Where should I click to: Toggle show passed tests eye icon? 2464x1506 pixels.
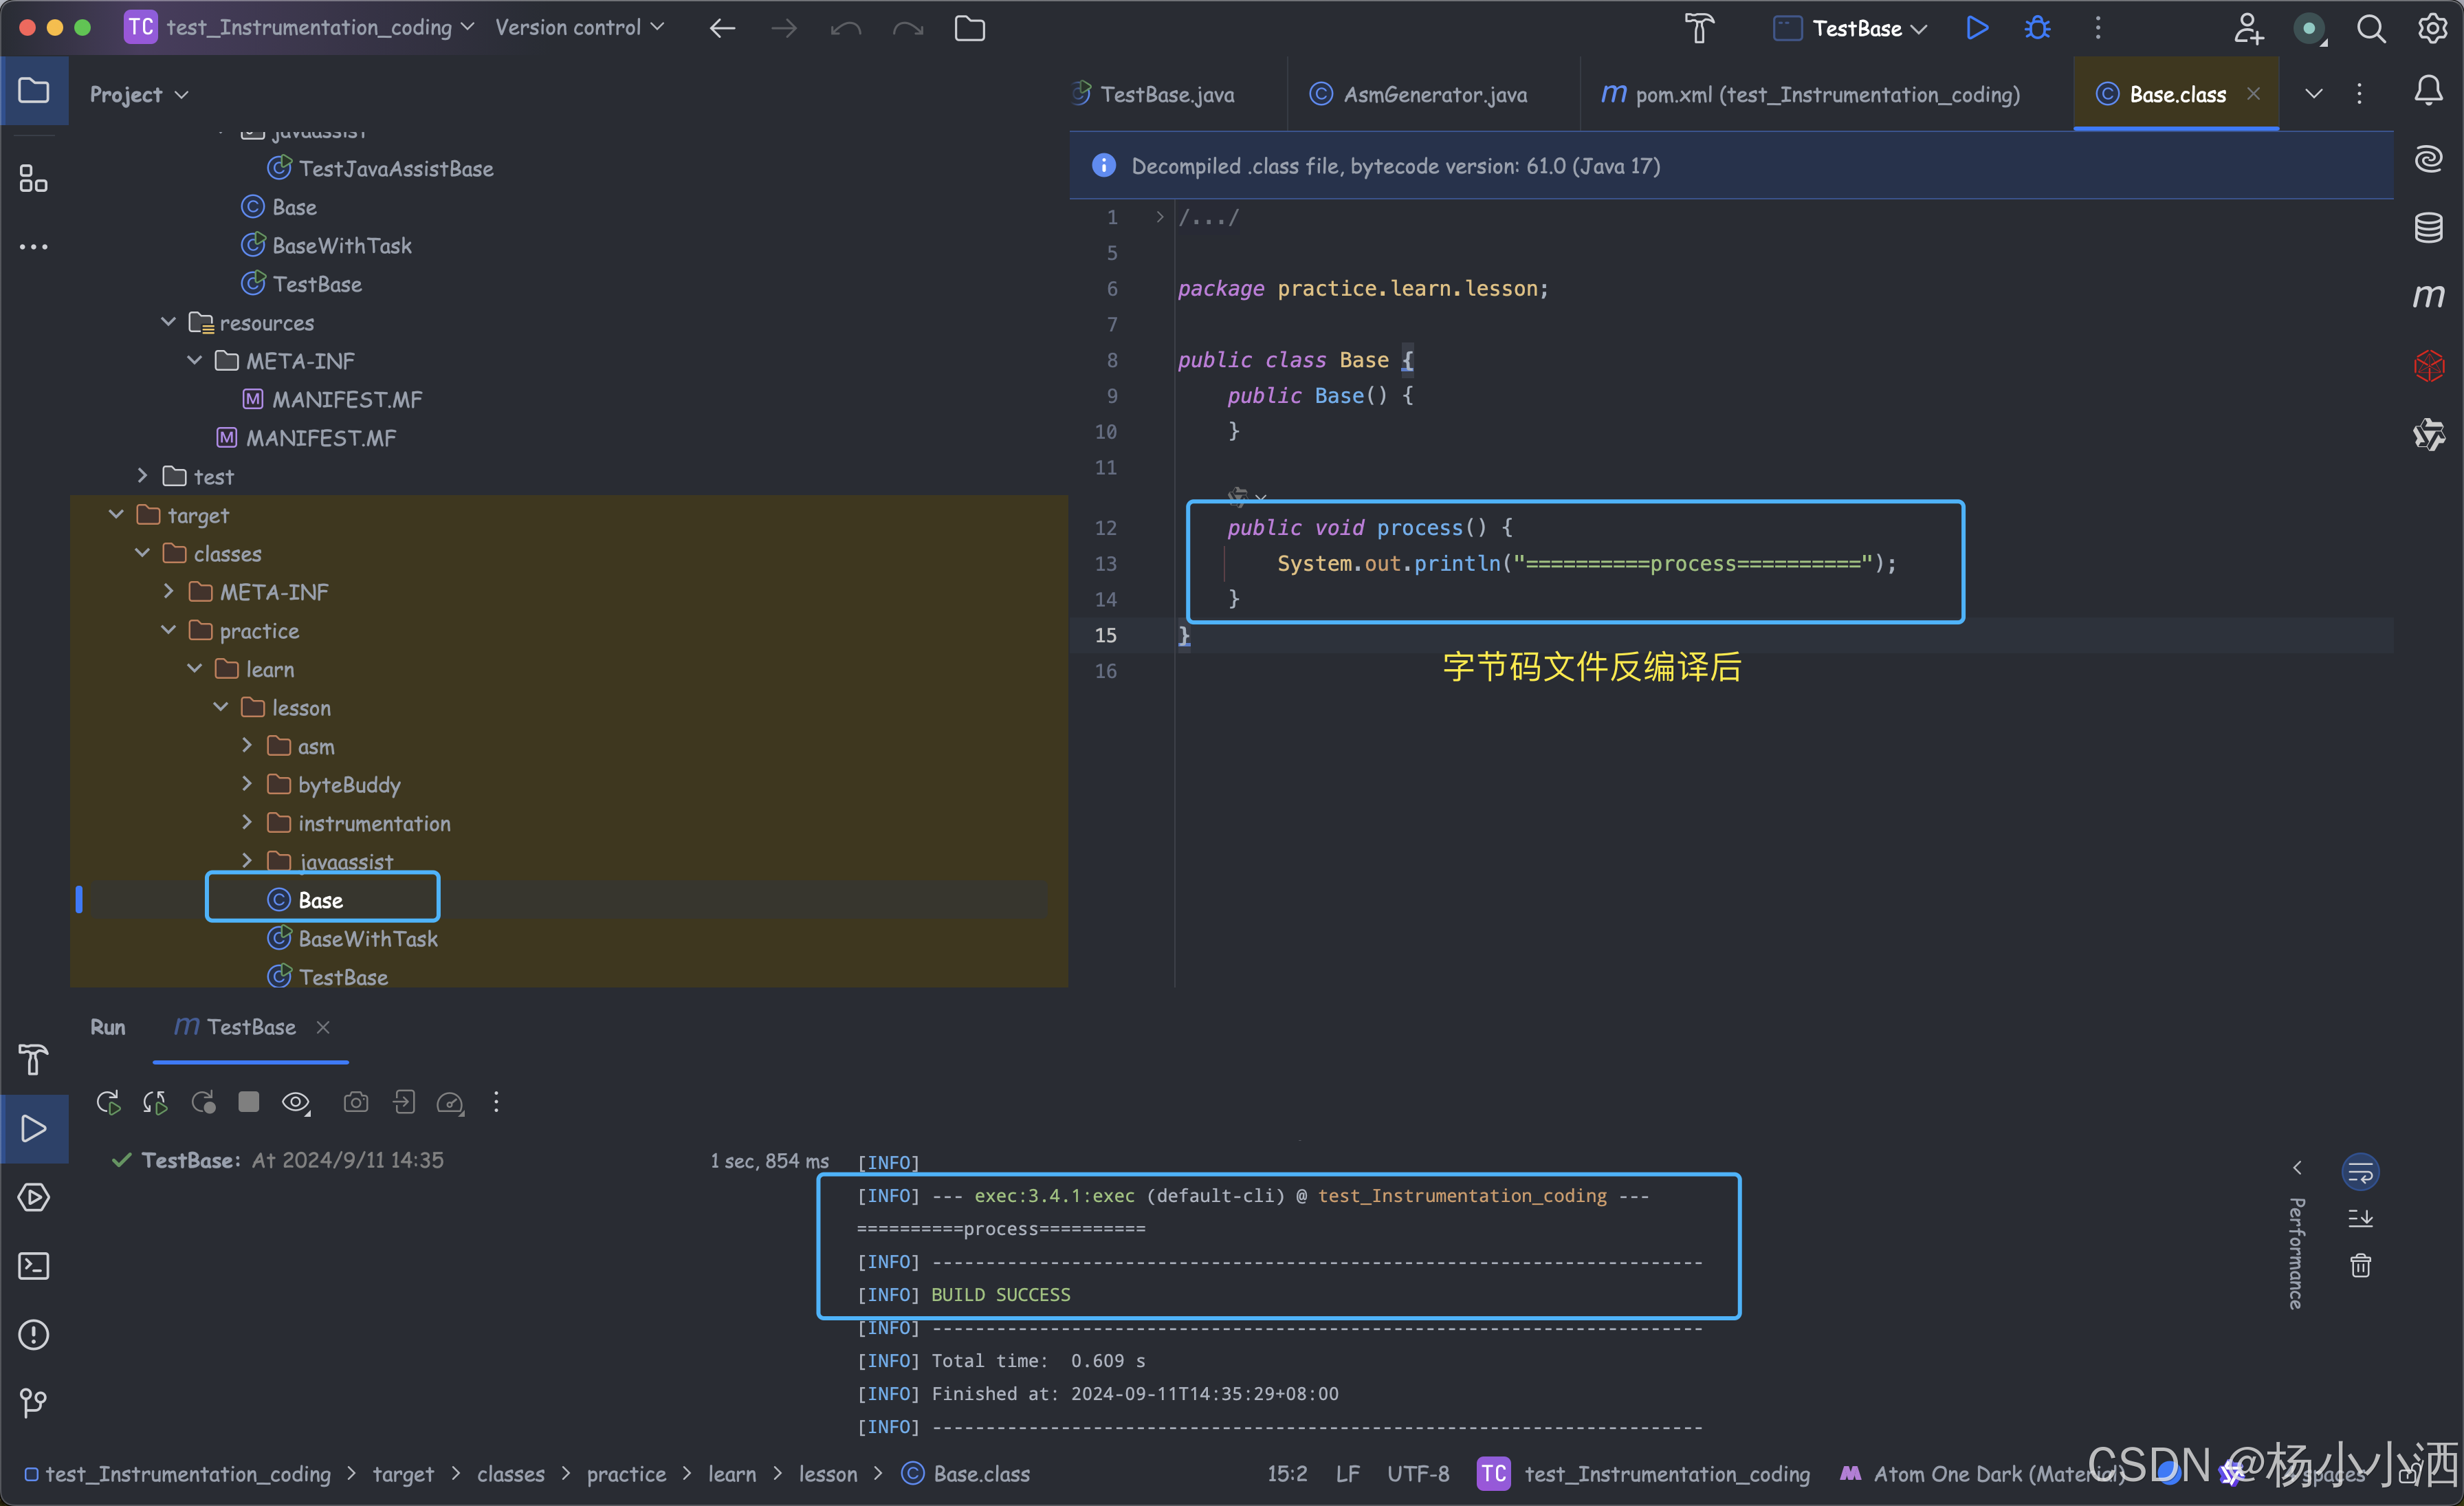pyautogui.click(x=296, y=1102)
